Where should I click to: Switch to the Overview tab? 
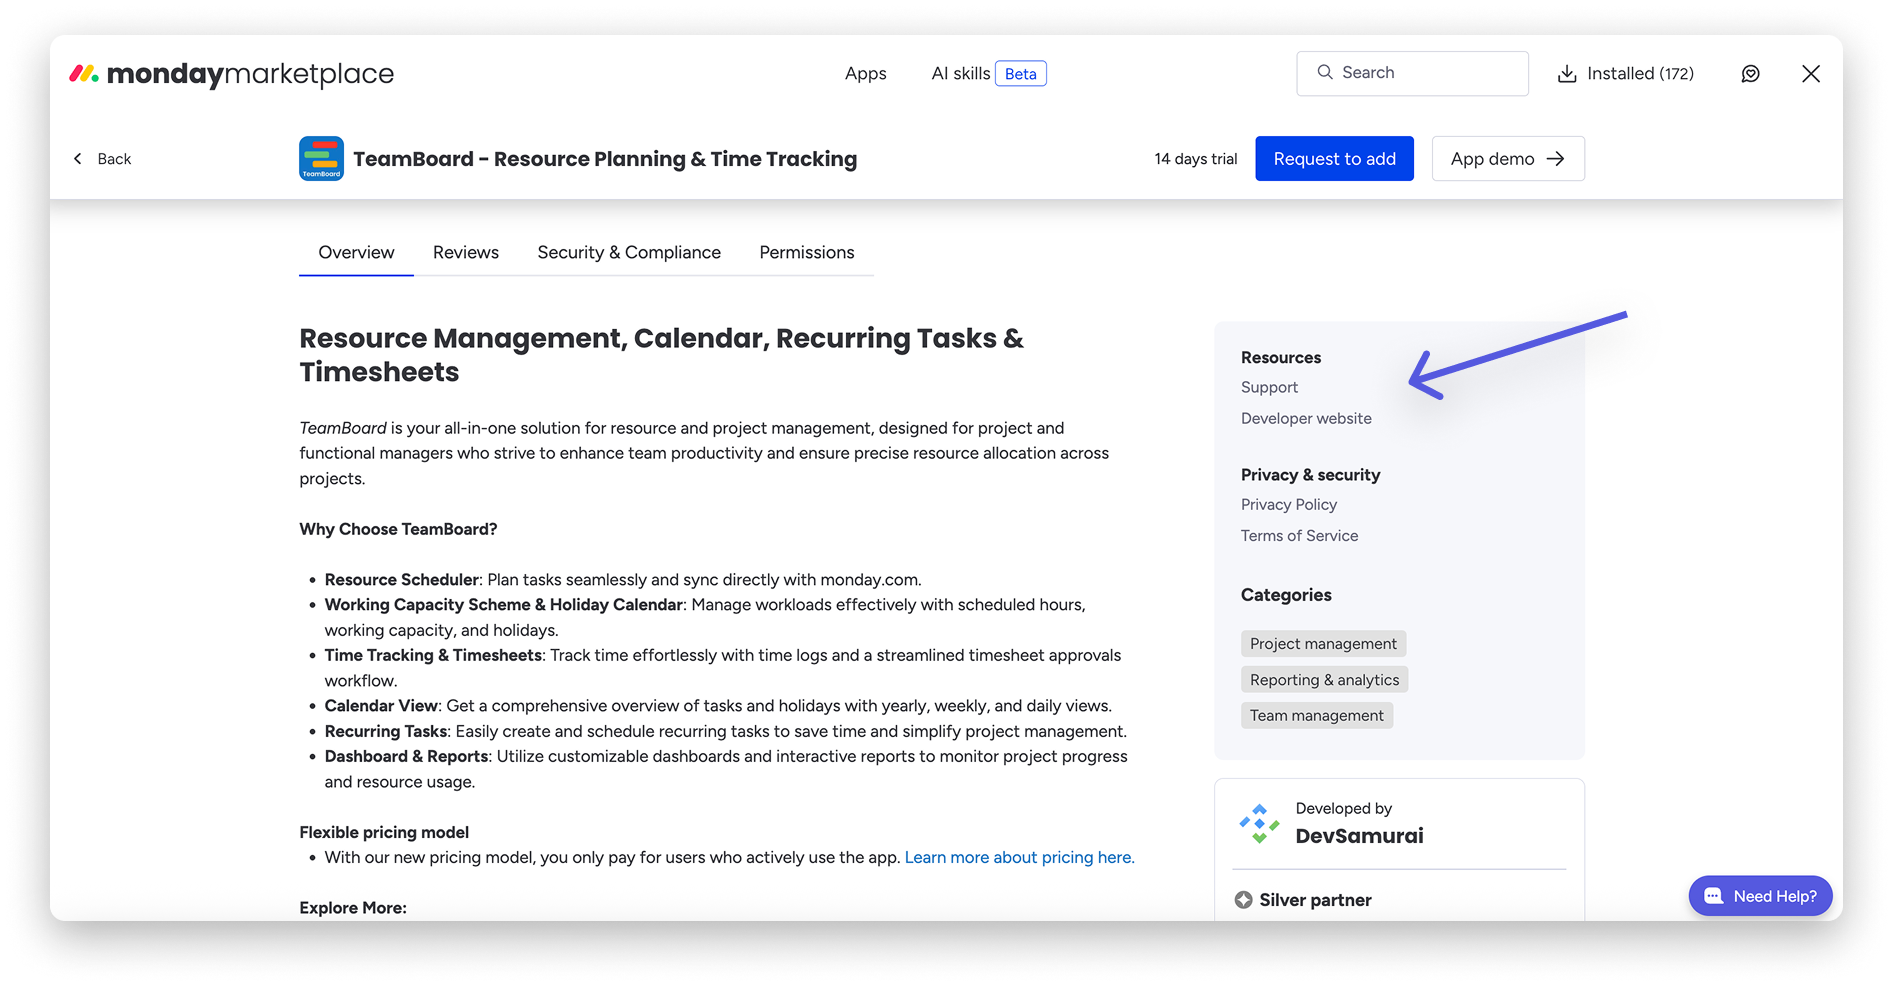coord(356,253)
